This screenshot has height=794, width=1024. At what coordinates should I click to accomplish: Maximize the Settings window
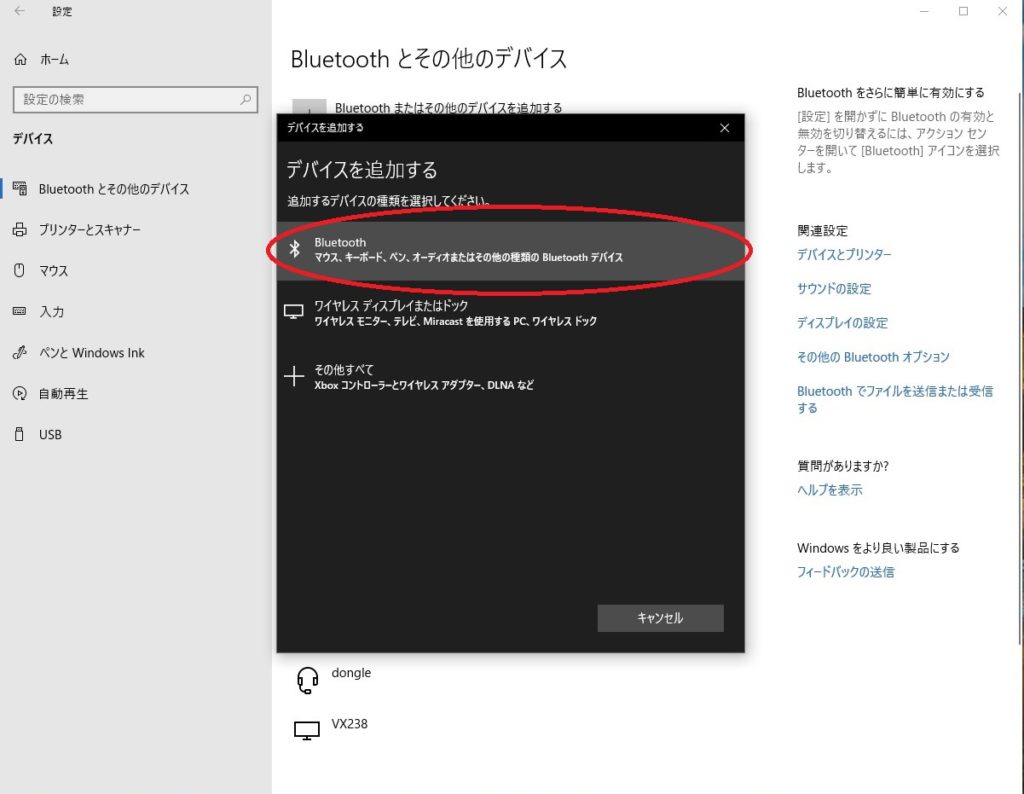coord(963,11)
